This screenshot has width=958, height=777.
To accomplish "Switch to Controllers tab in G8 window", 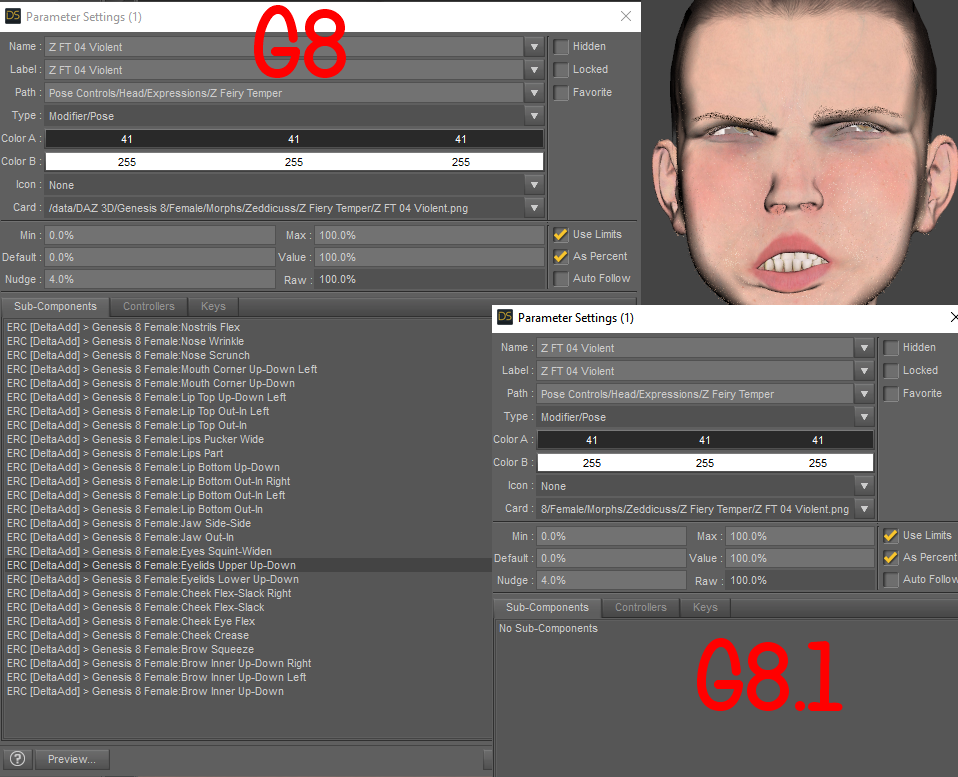I will (148, 307).
